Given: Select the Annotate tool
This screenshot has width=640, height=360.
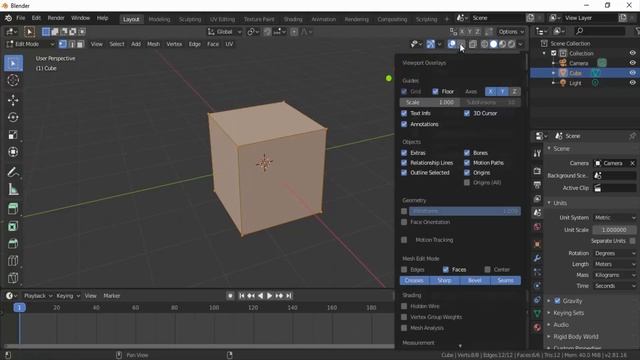Looking at the screenshot, I should pyautogui.click(x=13, y=172).
